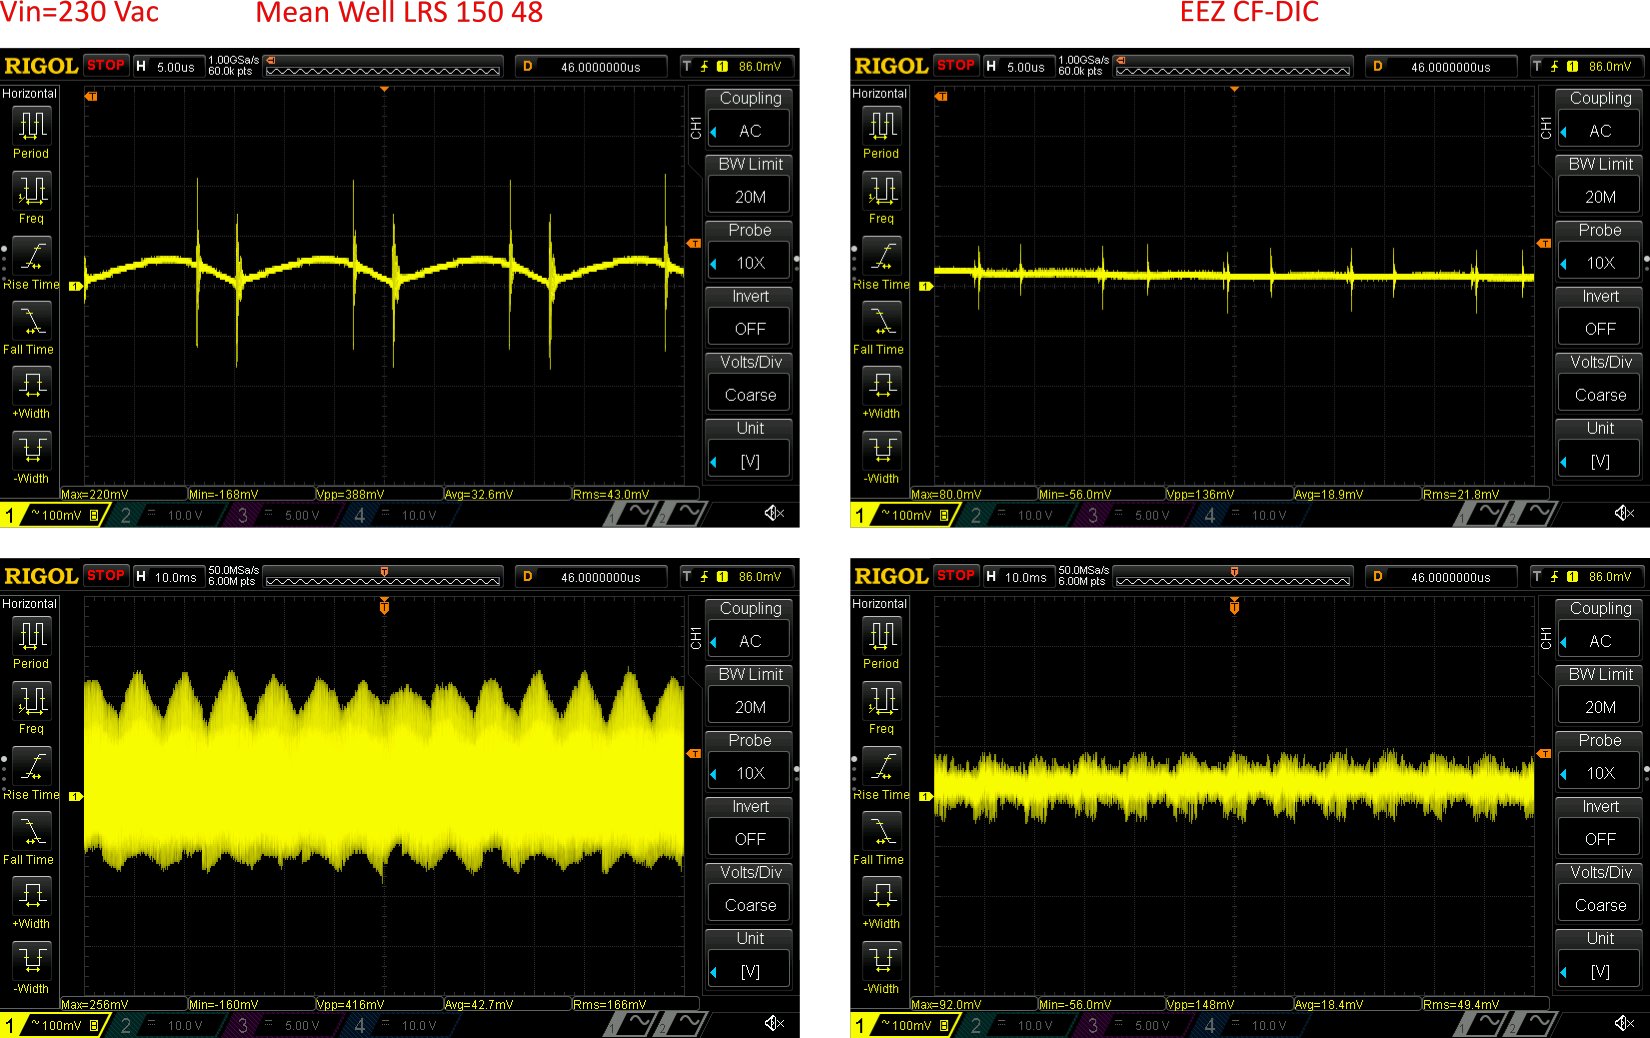The height and width of the screenshot is (1038, 1650).
Task: Select +Width icon on EEZ CF-DIC 10.0ms scope
Action: [x=882, y=896]
